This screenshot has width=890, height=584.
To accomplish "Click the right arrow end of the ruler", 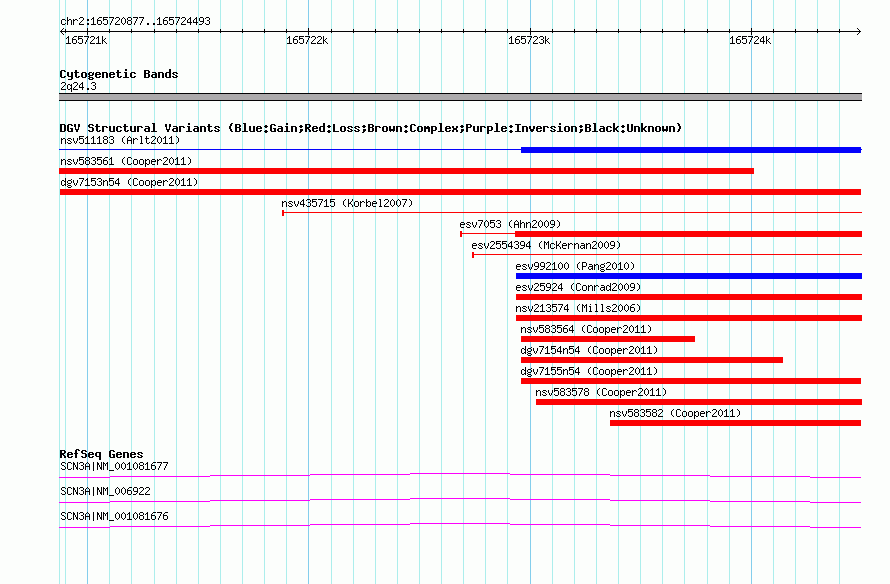I will pyautogui.click(x=859, y=31).
